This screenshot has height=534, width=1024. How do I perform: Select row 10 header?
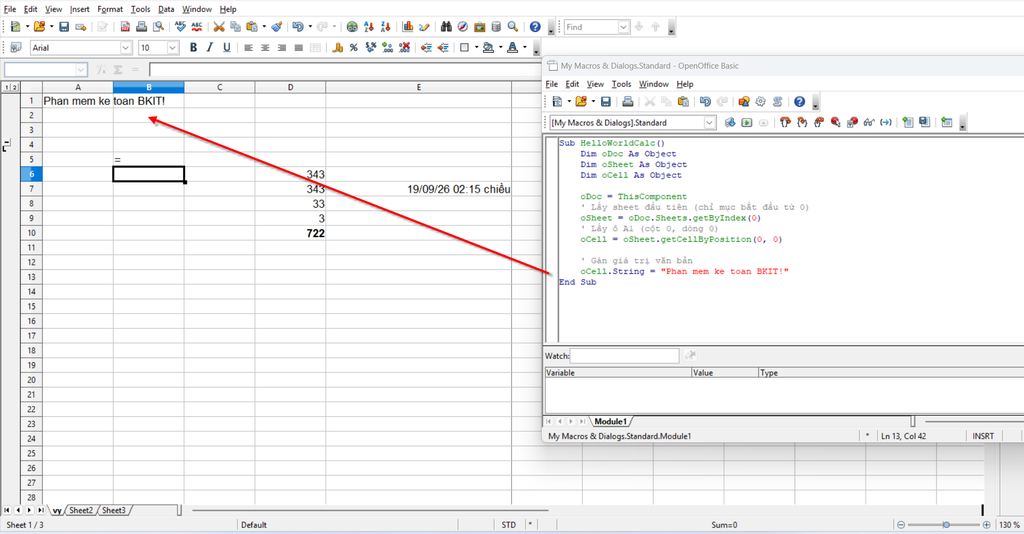[31, 233]
